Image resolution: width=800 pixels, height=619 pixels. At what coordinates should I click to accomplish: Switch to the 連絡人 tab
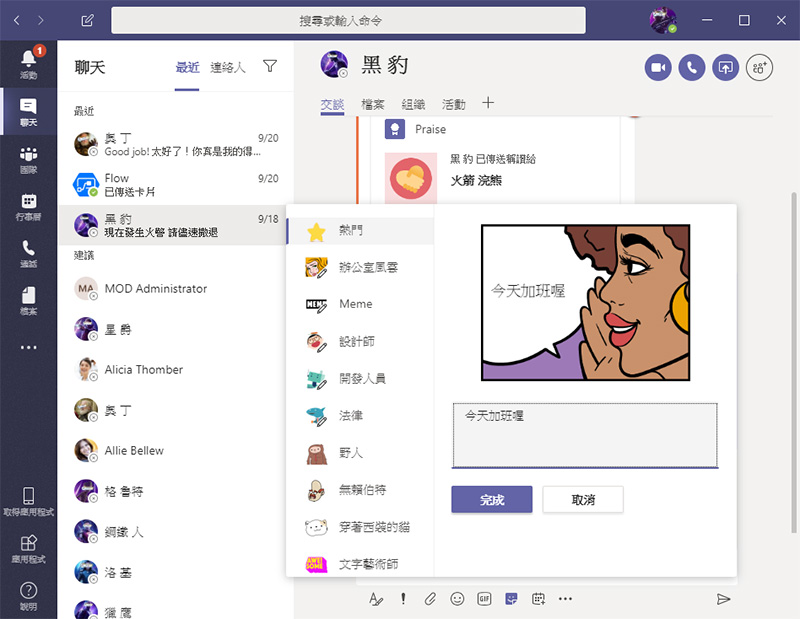click(x=228, y=67)
